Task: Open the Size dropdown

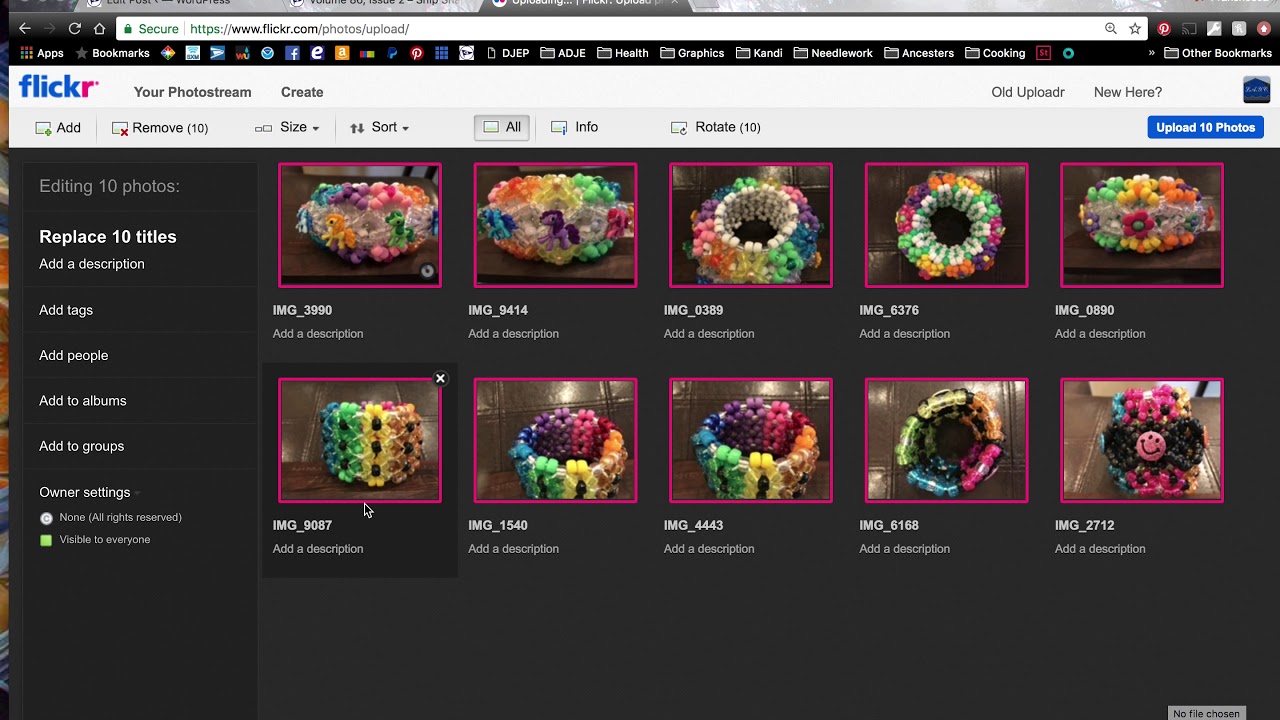Action: tap(287, 127)
